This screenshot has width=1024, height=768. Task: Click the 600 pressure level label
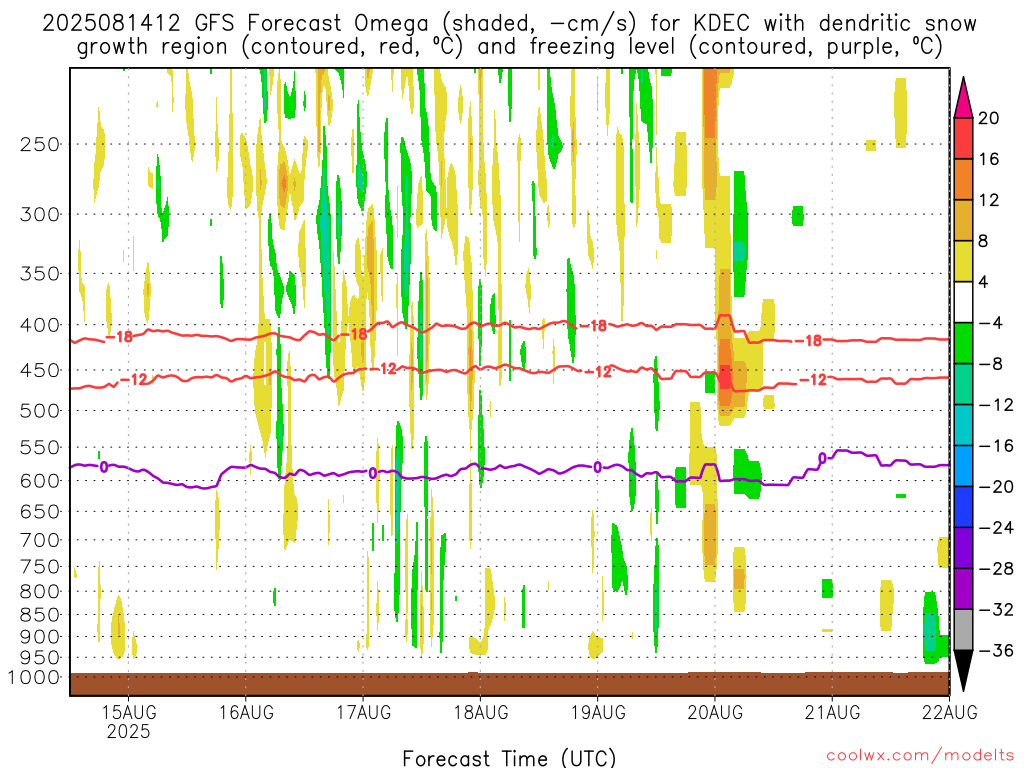[40, 481]
